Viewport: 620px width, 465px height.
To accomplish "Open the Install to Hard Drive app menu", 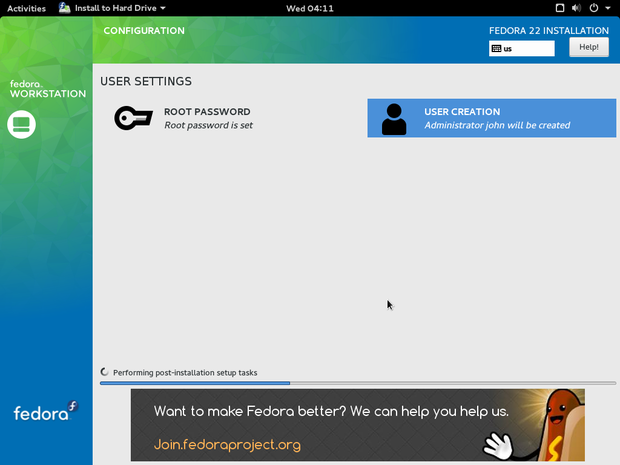I will click(x=112, y=8).
